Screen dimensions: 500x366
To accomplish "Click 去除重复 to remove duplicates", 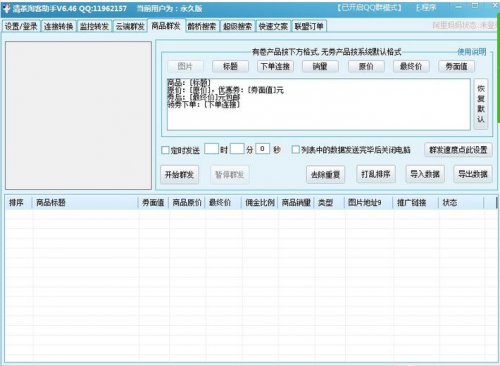I will [x=325, y=174].
